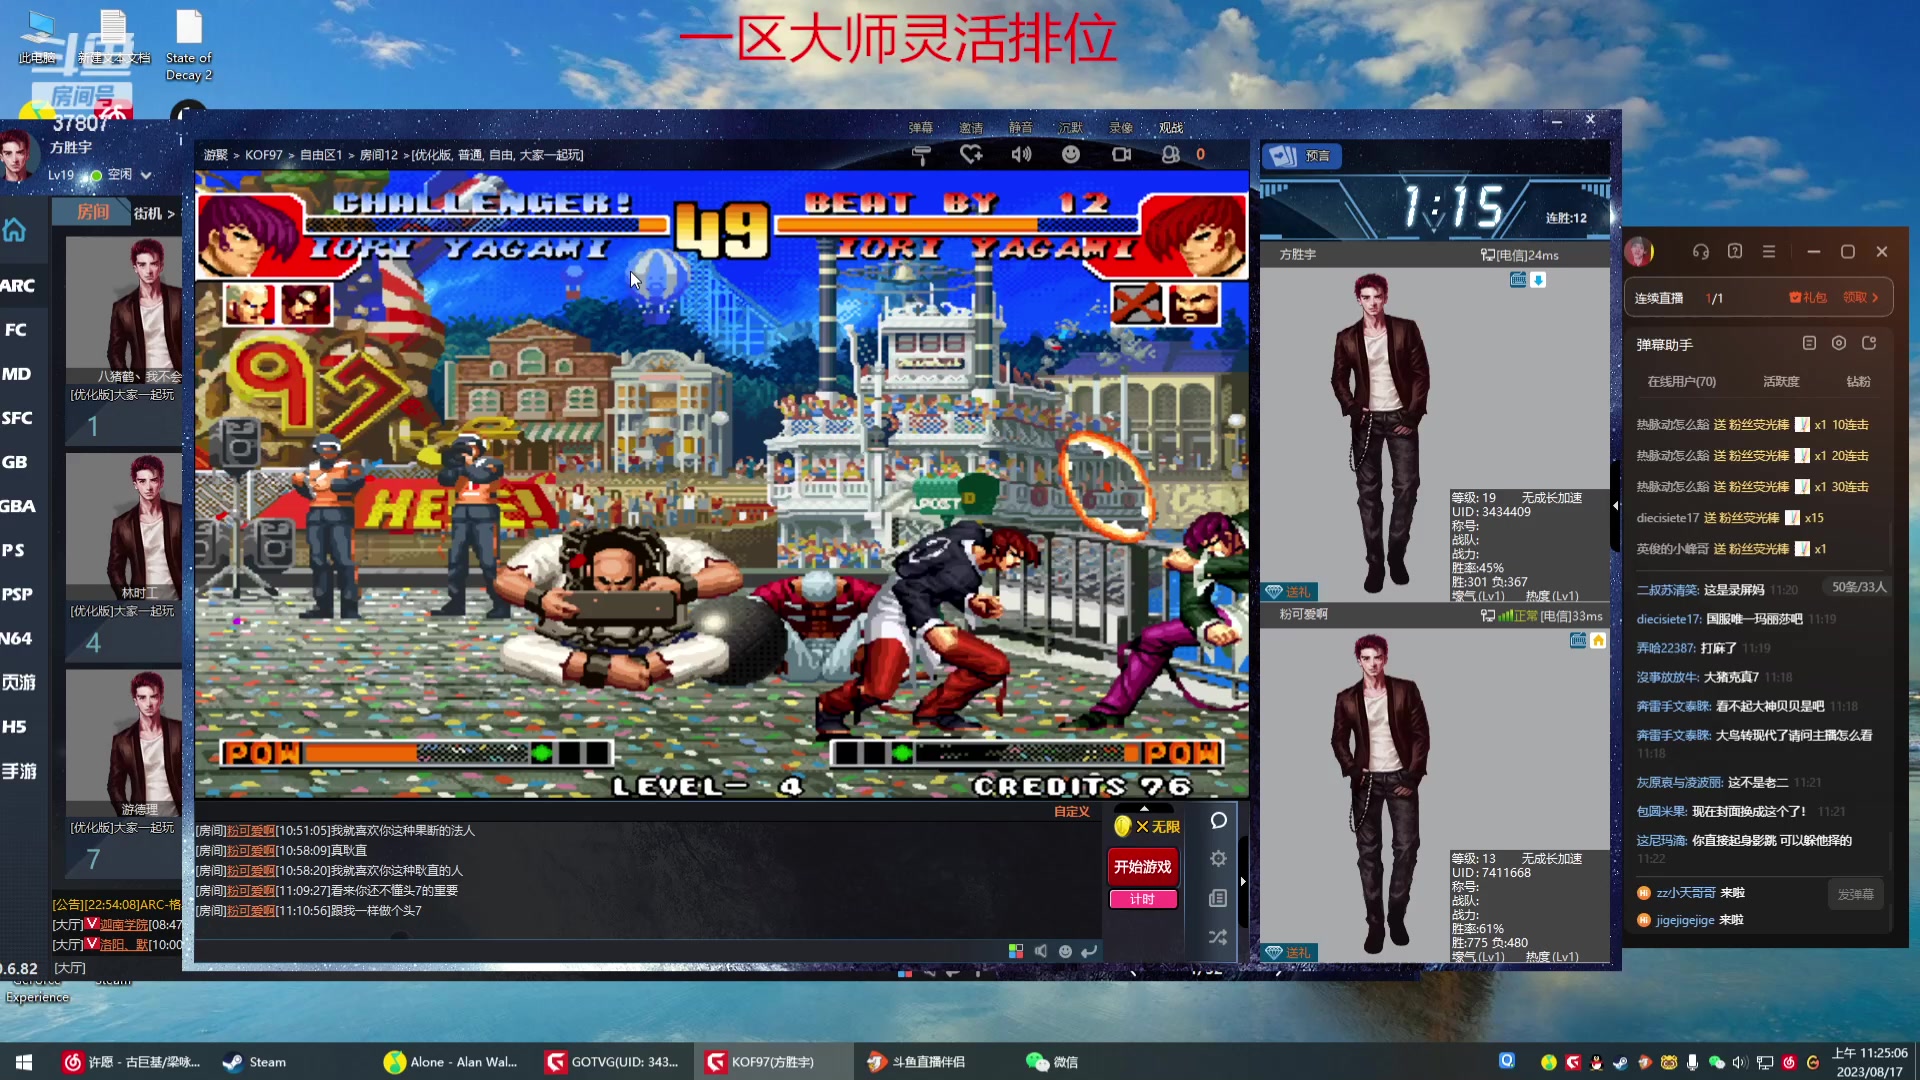Viewport: 1920px width, 1080px height.
Task: Expand the 空闲 status dropdown
Action: tap(146, 175)
